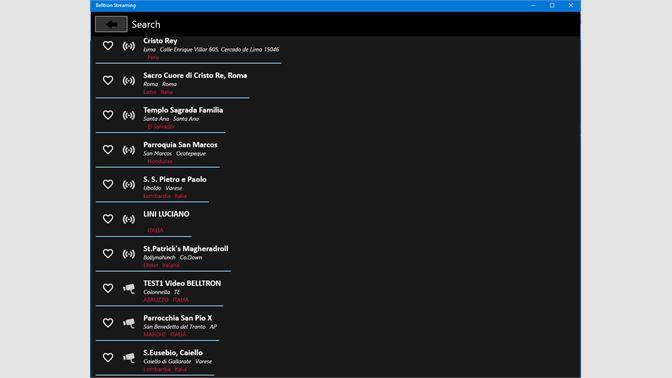Image resolution: width=672 pixels, height=378 pixels.
Task: Maximize the Belltron Streaming window
Action: (552, 6)
